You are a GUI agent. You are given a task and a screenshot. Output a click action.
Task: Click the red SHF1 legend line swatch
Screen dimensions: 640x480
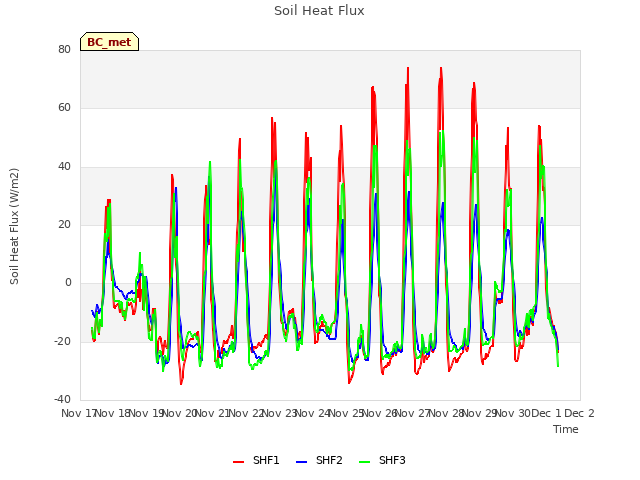(238, 462)
